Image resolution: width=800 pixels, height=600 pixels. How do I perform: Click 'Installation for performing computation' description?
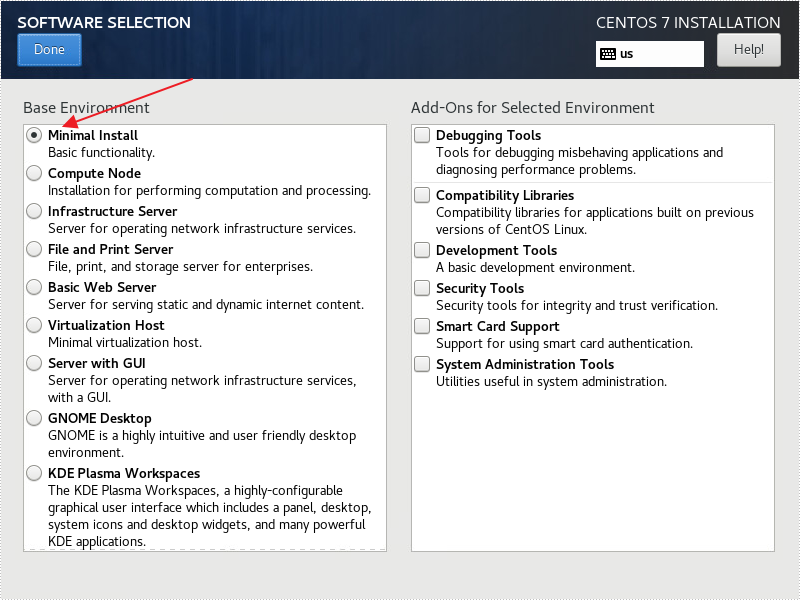[209, 191]
